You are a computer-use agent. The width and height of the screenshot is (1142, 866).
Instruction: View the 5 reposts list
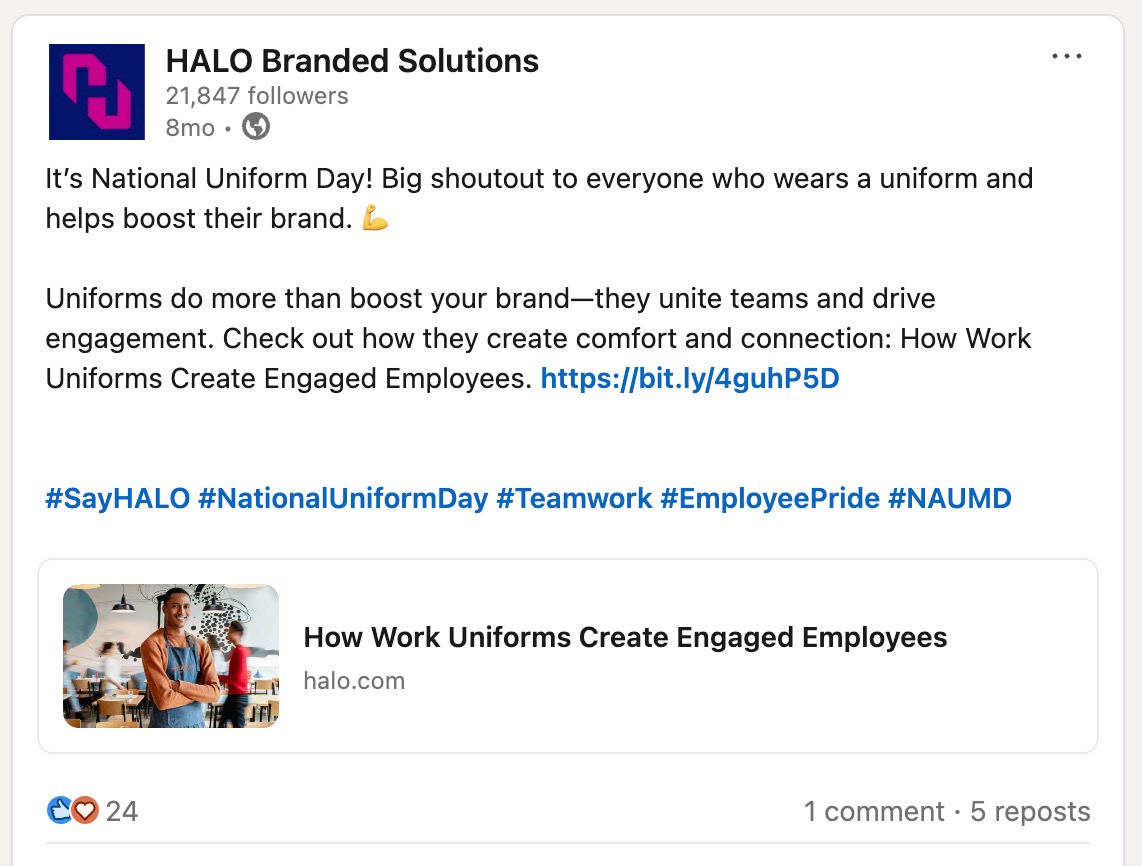(x=1030, y=811)
